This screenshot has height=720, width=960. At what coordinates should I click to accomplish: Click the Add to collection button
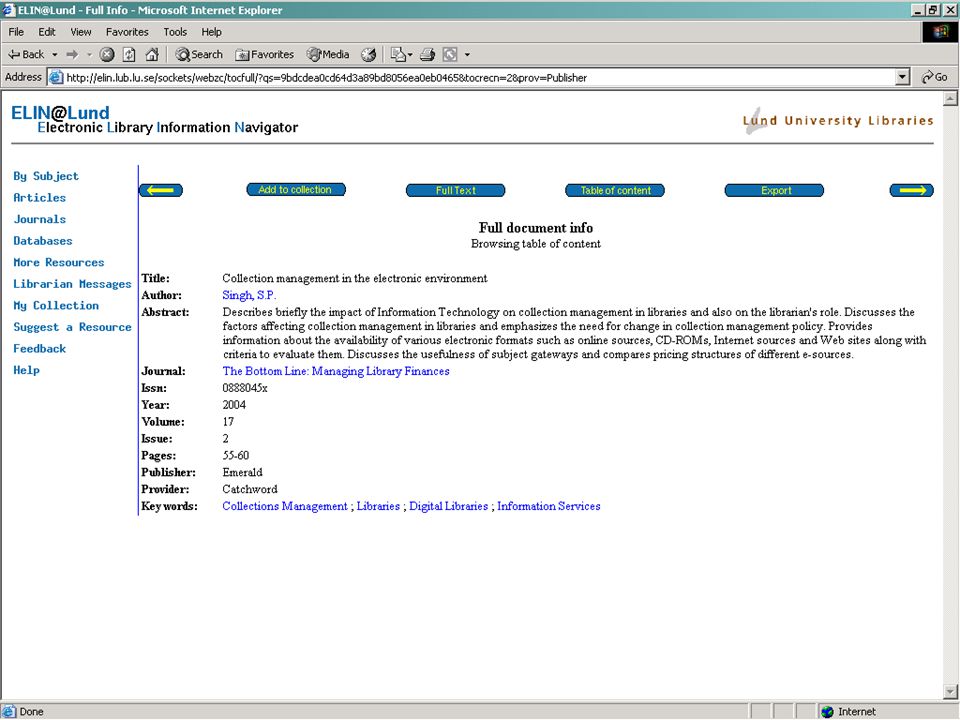(296, 190)
